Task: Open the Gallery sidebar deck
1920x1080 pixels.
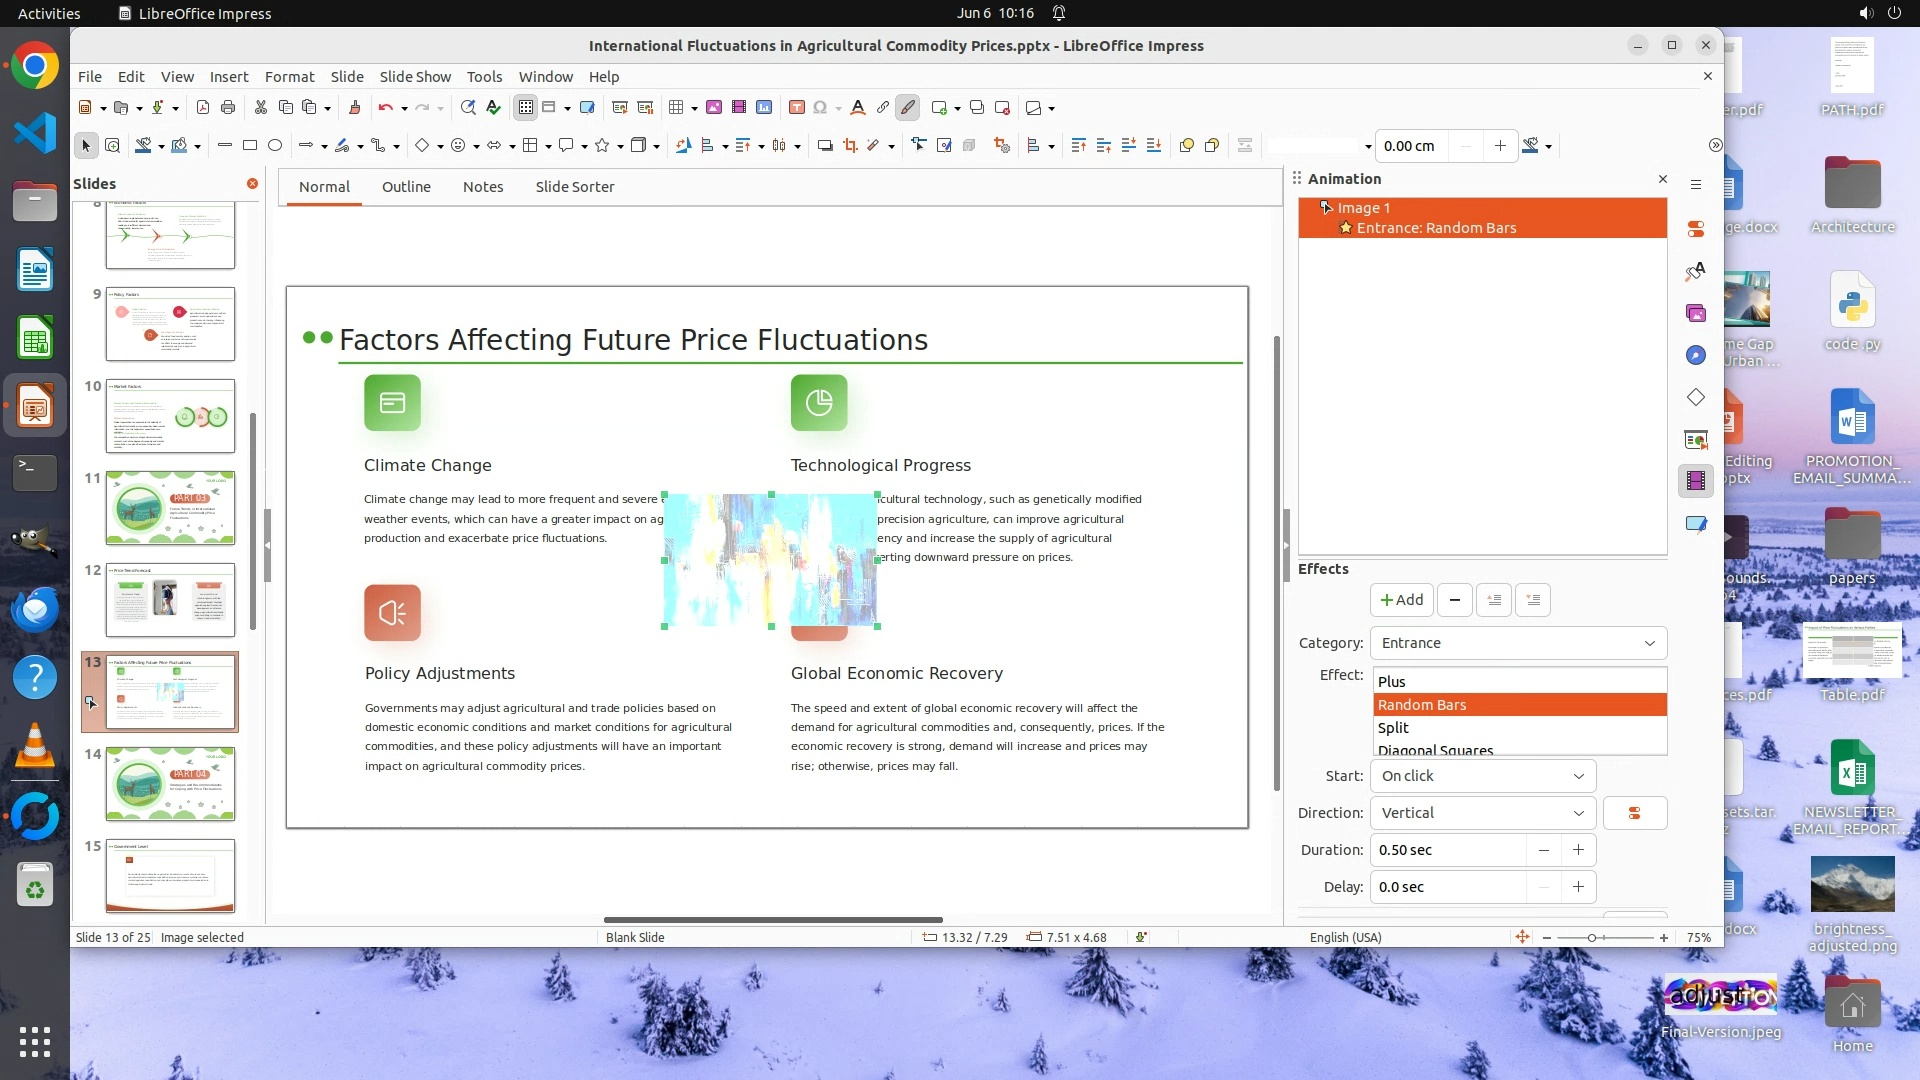Action: pos(1696,313)
